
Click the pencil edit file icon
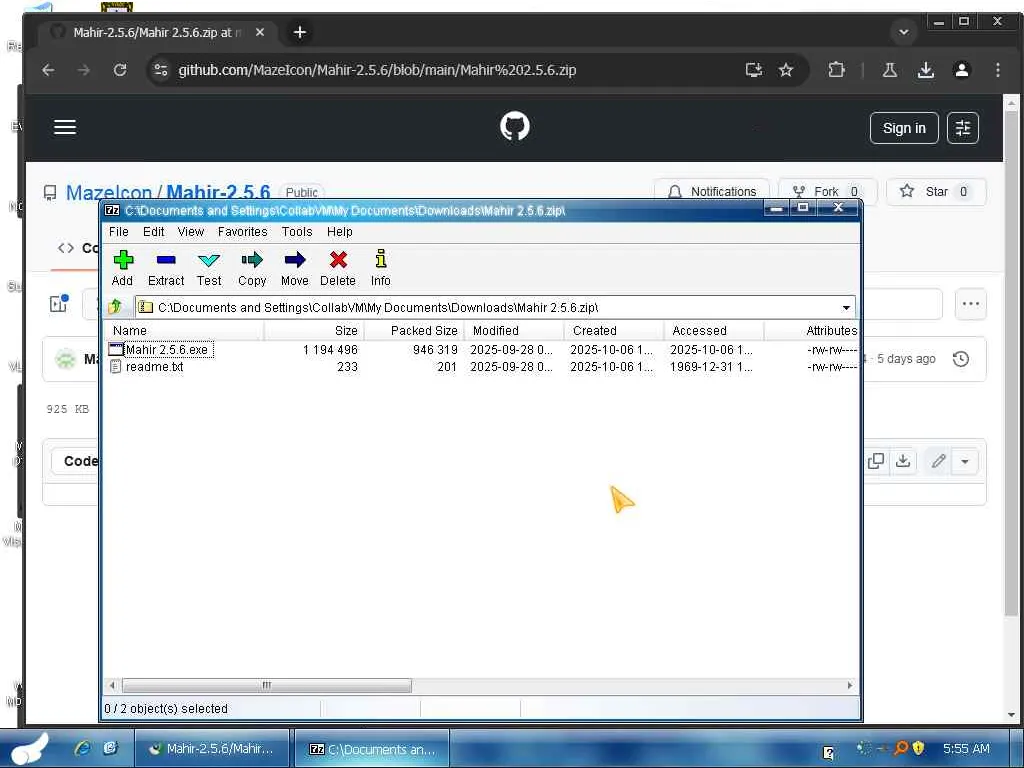938,461
